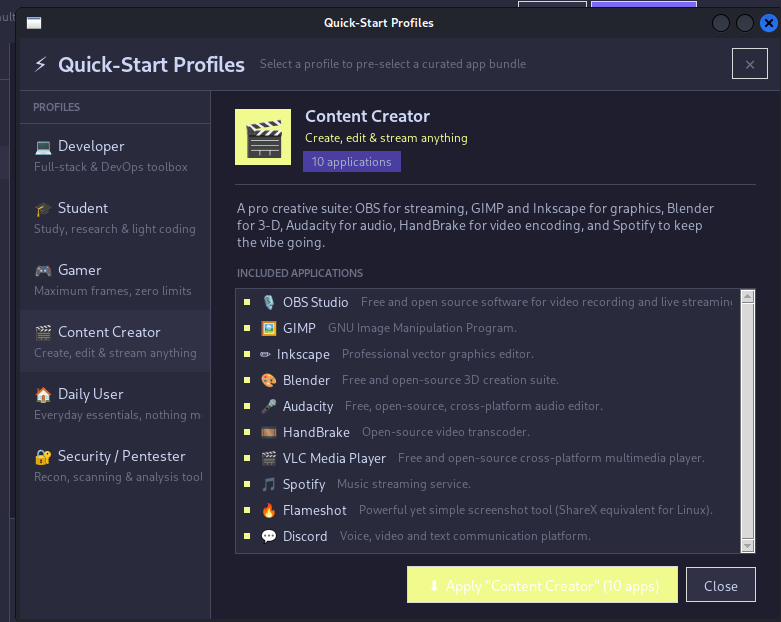Click the Inkscape pen icon
Image resolution: width=781 pixels, height=622 pixels.
[265, 354]
